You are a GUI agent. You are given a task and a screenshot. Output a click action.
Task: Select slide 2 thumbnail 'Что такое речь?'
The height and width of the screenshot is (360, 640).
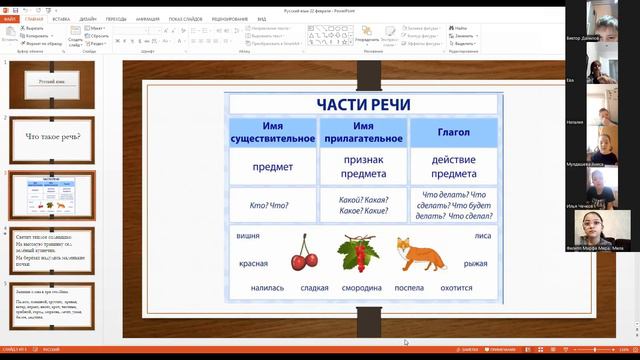coord(52,140)
